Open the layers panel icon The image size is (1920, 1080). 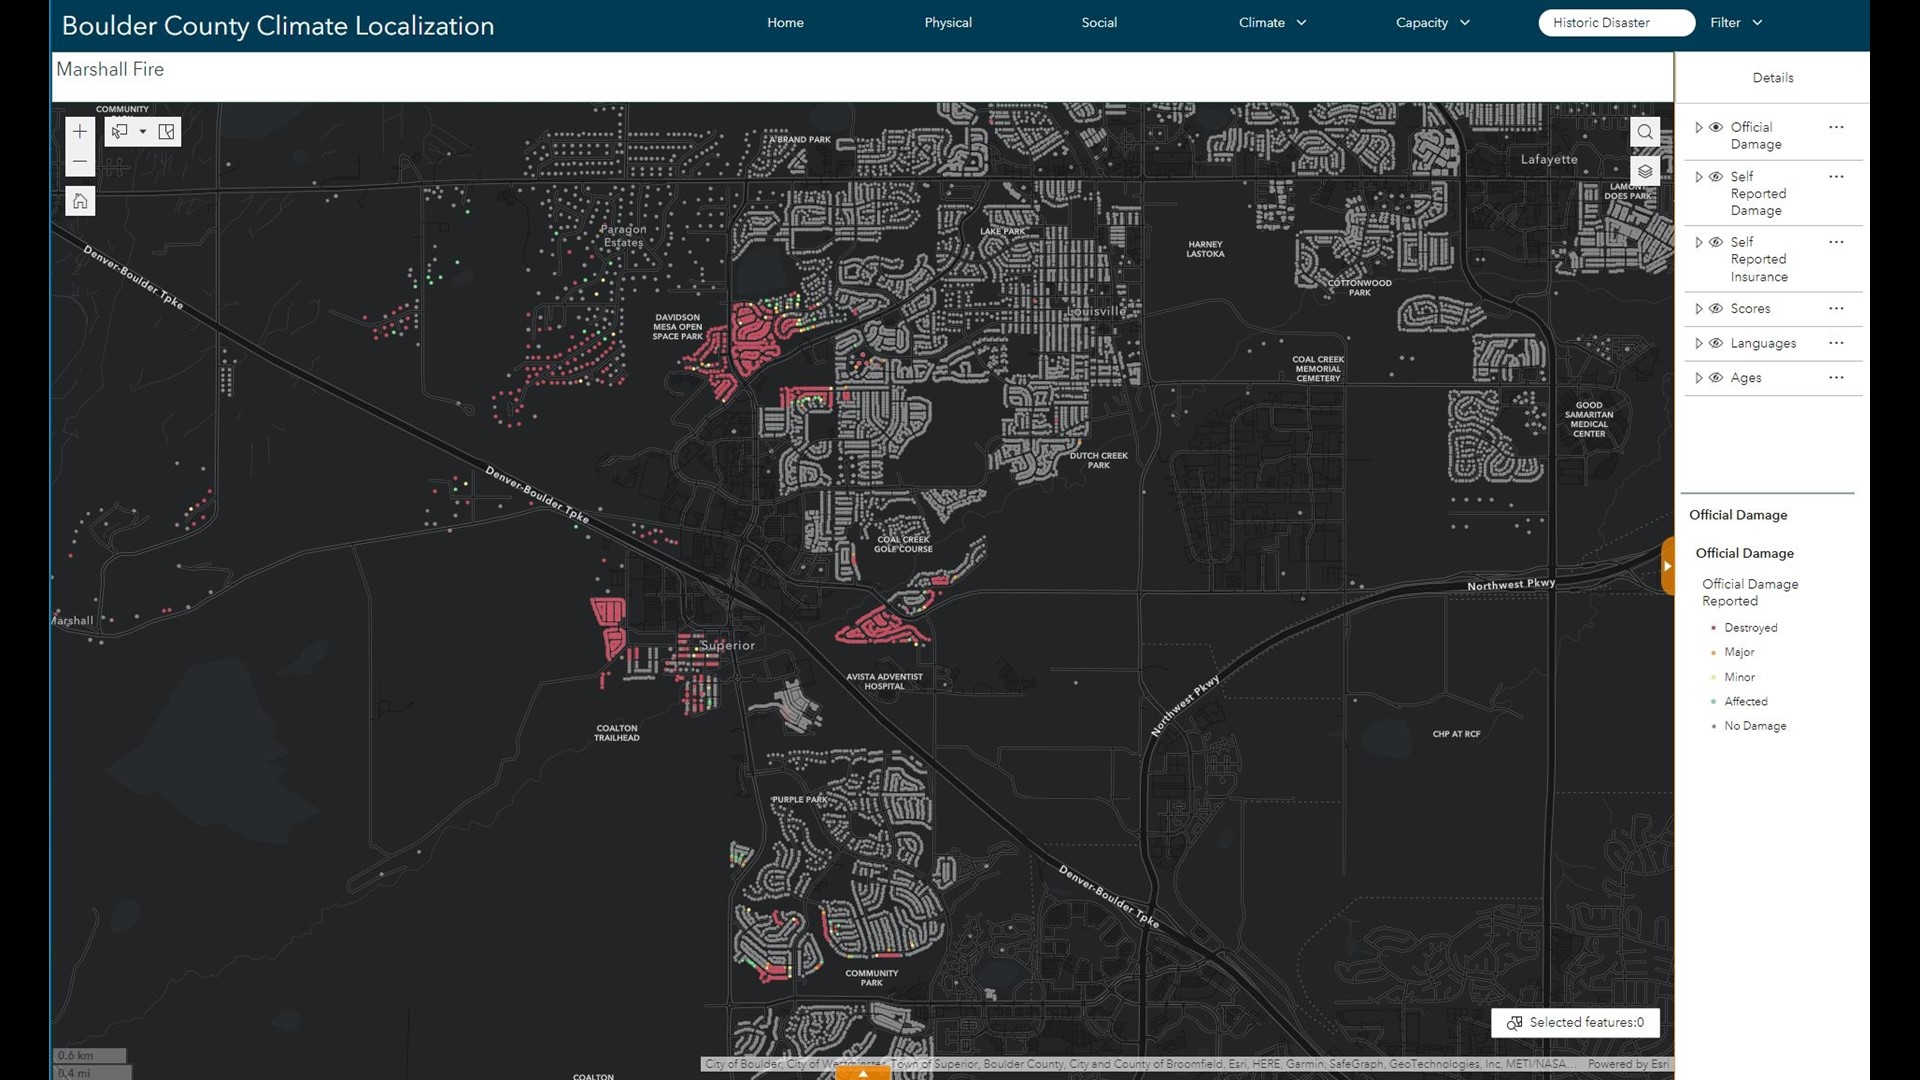1645,170
